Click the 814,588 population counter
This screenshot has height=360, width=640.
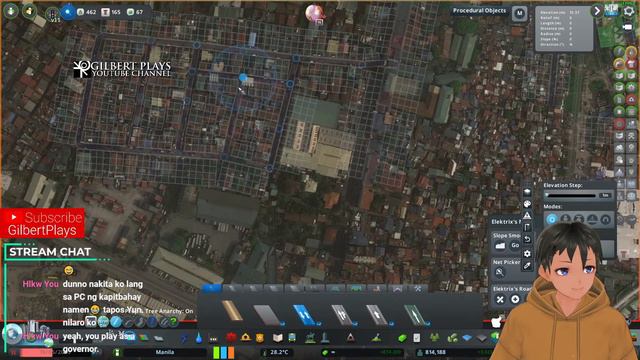435,352
